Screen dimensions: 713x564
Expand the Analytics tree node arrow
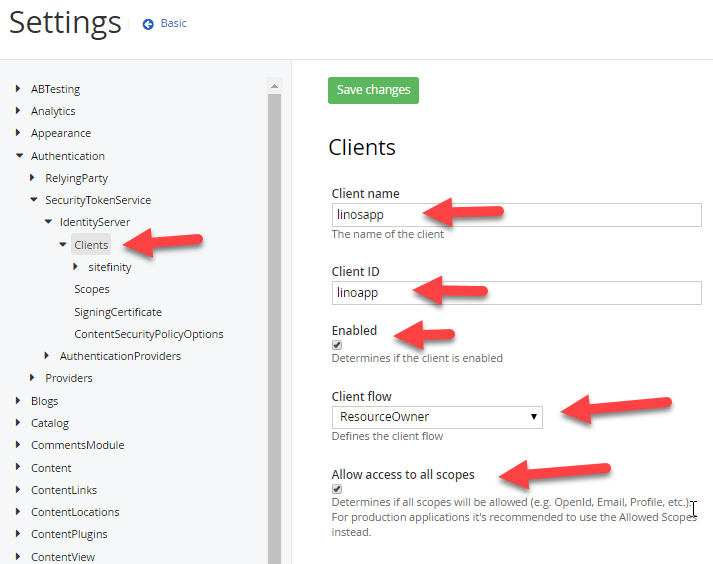[x=18, y=111]
